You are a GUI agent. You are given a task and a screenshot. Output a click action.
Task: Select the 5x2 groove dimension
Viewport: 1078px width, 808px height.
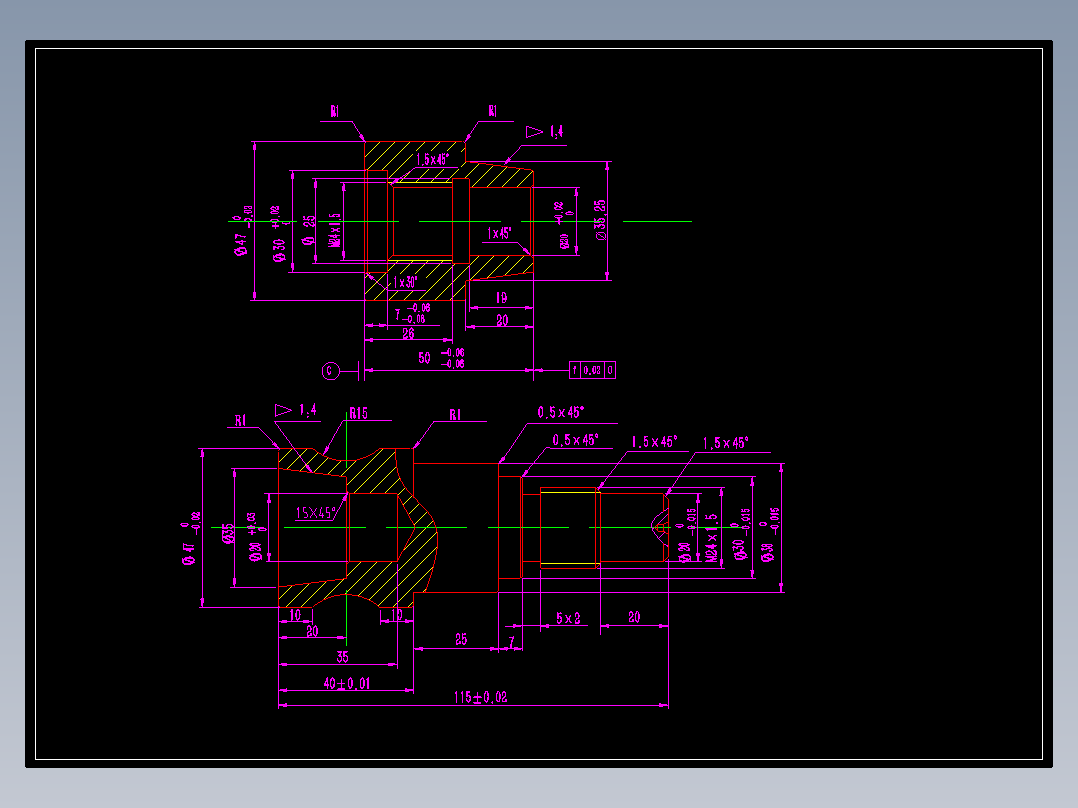coord(569,618)
